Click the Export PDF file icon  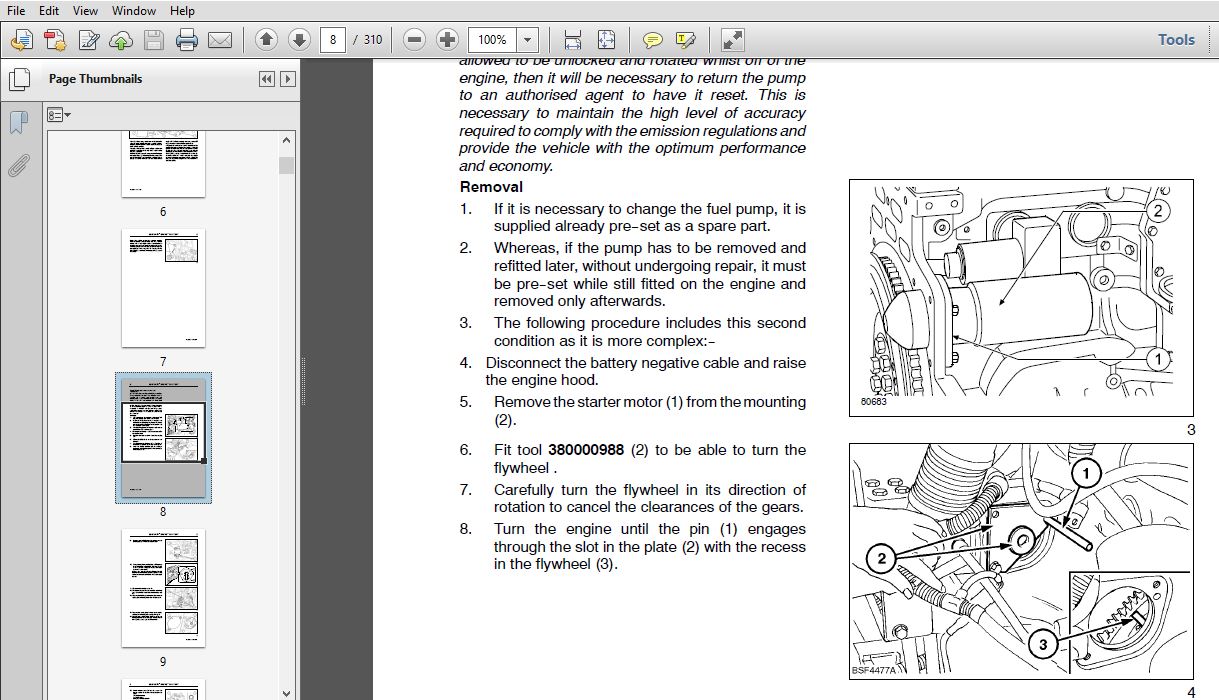(x=55, y=40)
